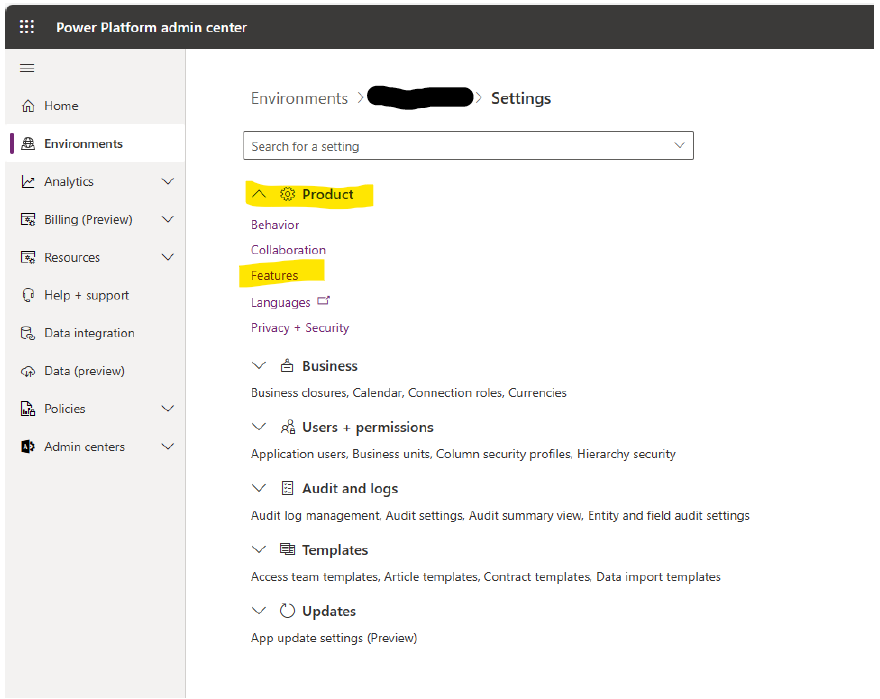Click the Resources icon in sidebar
880x699 pixels.
click(x=28, y=258)
